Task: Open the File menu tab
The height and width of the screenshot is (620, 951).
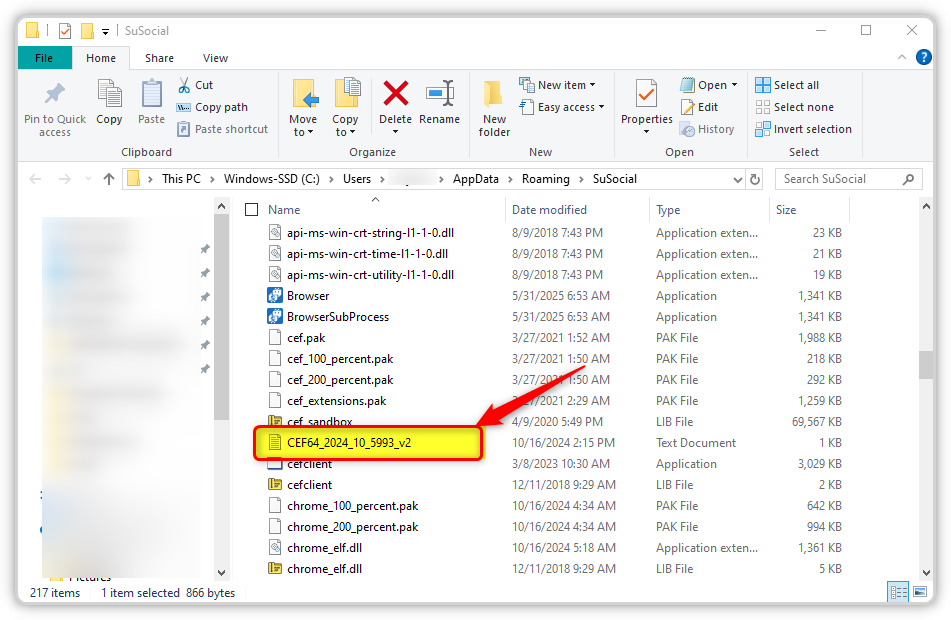Action: [x=44, y=58]
